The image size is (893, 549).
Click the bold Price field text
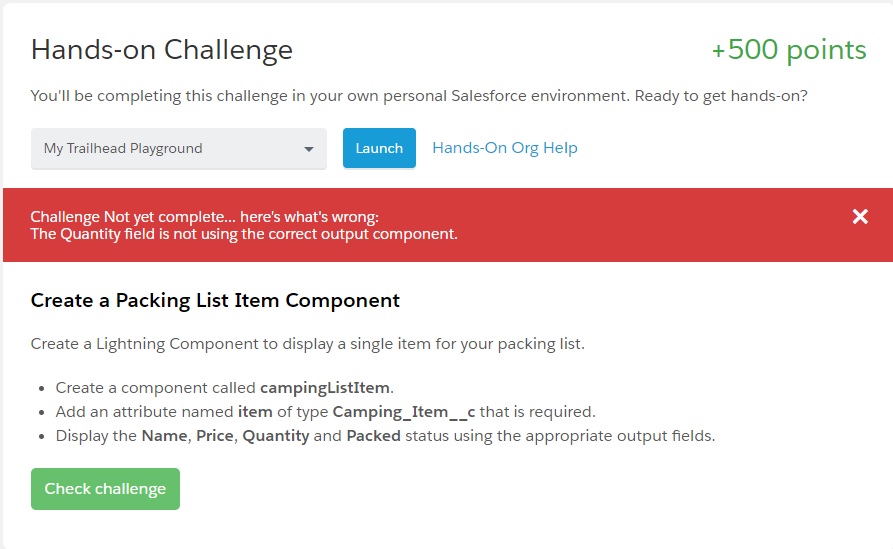[215, 436]
